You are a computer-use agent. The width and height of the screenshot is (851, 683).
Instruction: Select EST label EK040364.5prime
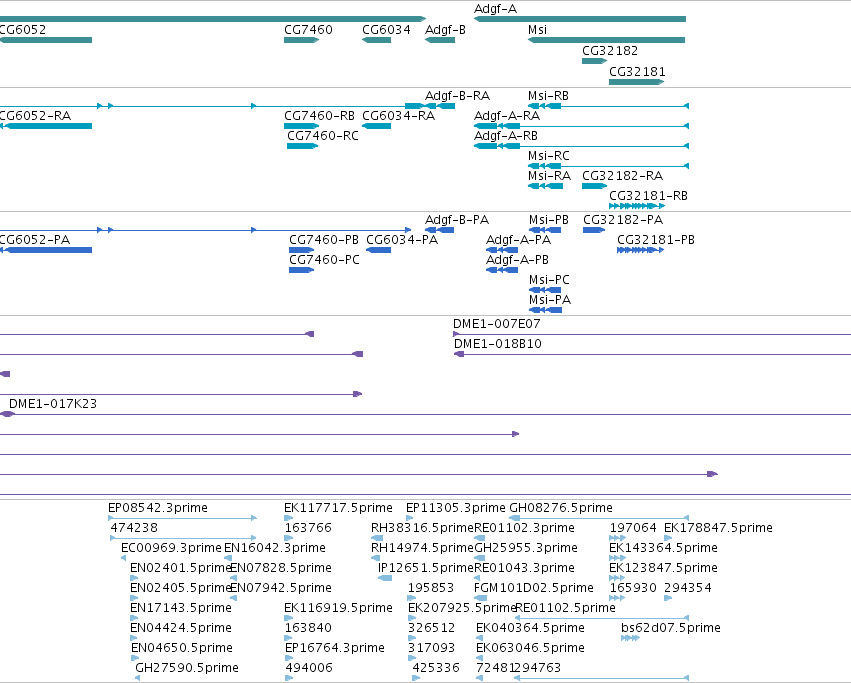[x=530, y=629]
